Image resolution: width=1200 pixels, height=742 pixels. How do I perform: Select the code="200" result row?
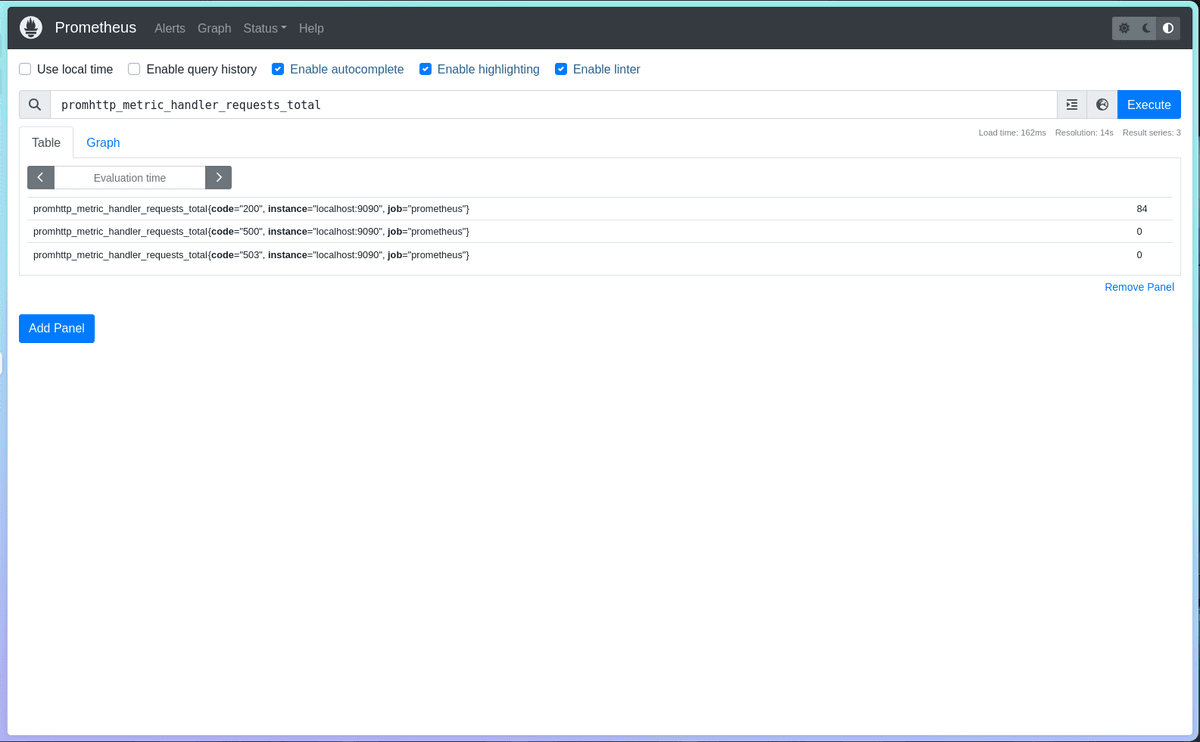(x=600, y=209)
